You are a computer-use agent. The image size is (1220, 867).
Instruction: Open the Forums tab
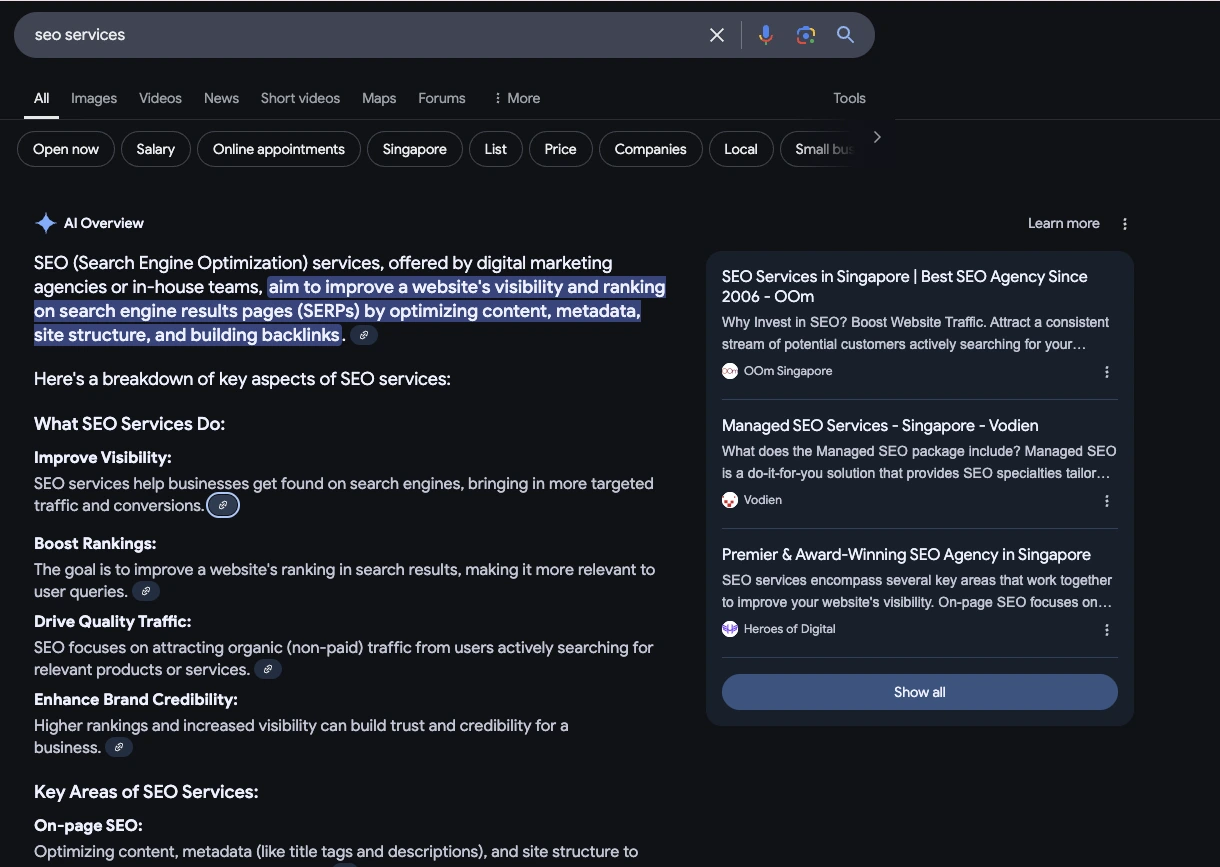coord(442,98)
